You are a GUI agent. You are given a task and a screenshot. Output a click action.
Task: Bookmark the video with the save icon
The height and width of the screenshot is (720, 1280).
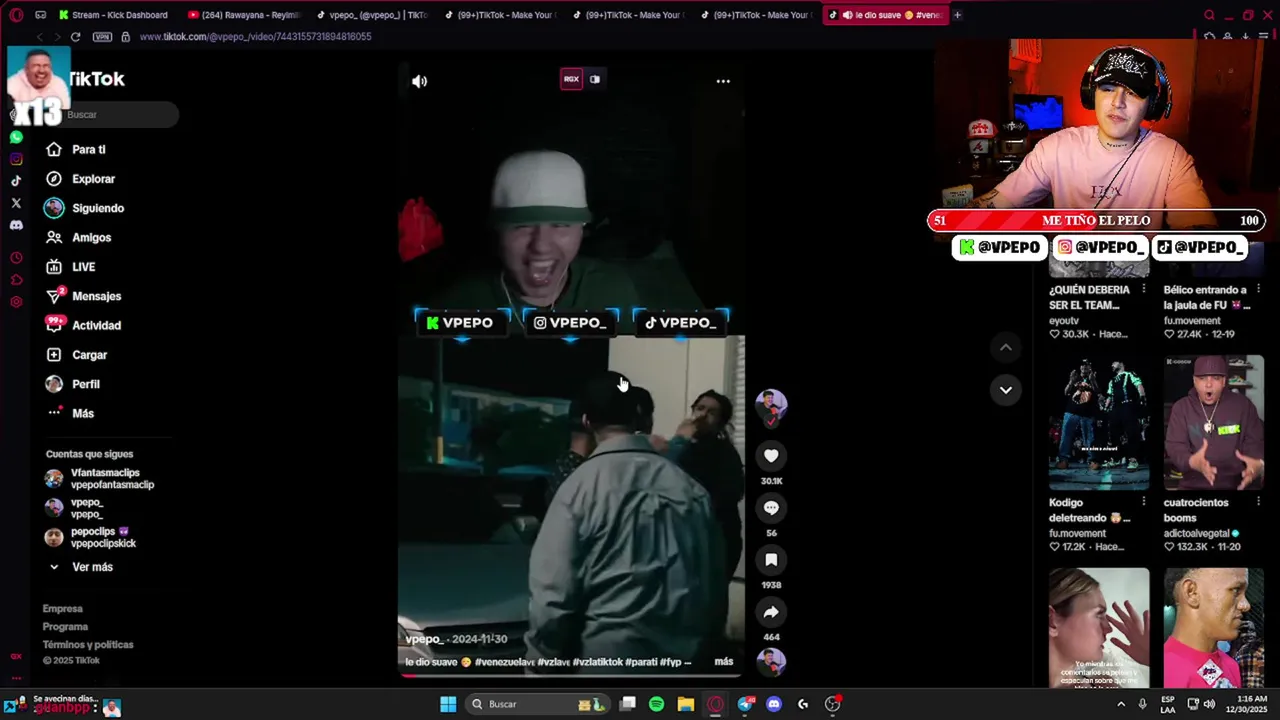pos(771,560)
